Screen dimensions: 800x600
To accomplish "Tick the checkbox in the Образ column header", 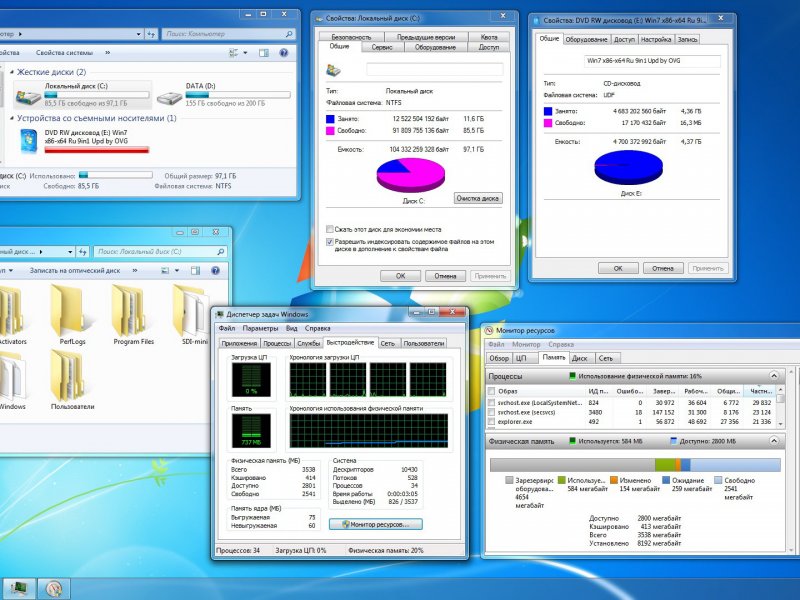I will 491,391.
